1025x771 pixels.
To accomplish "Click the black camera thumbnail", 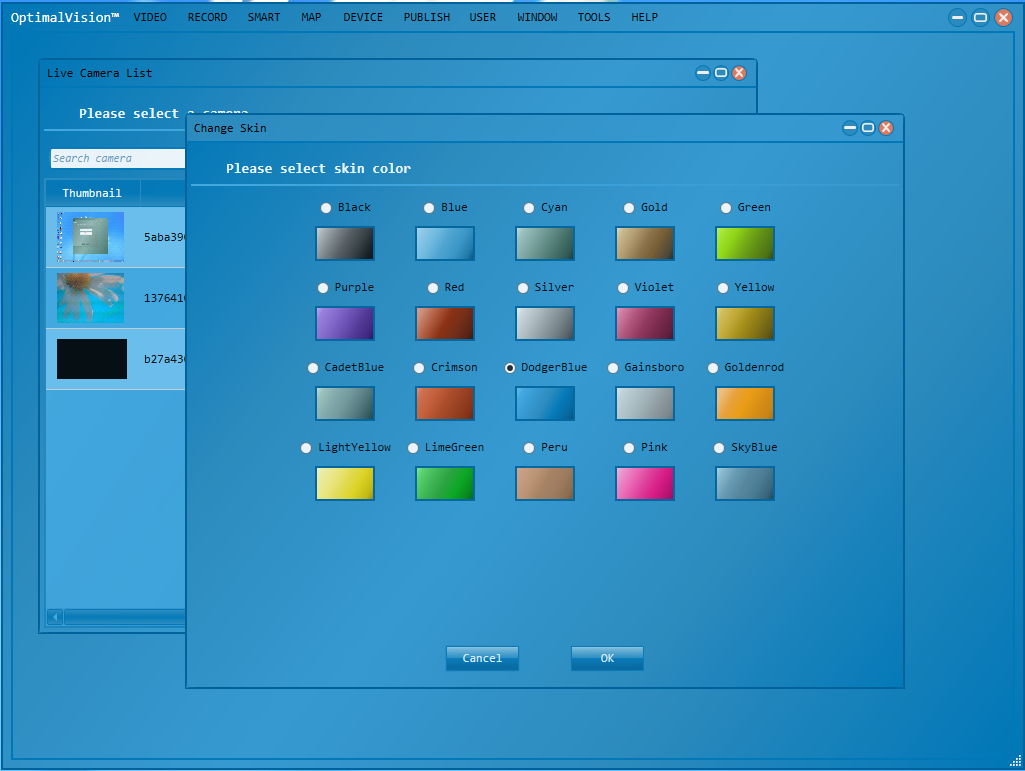I will (x=92, y=359).
